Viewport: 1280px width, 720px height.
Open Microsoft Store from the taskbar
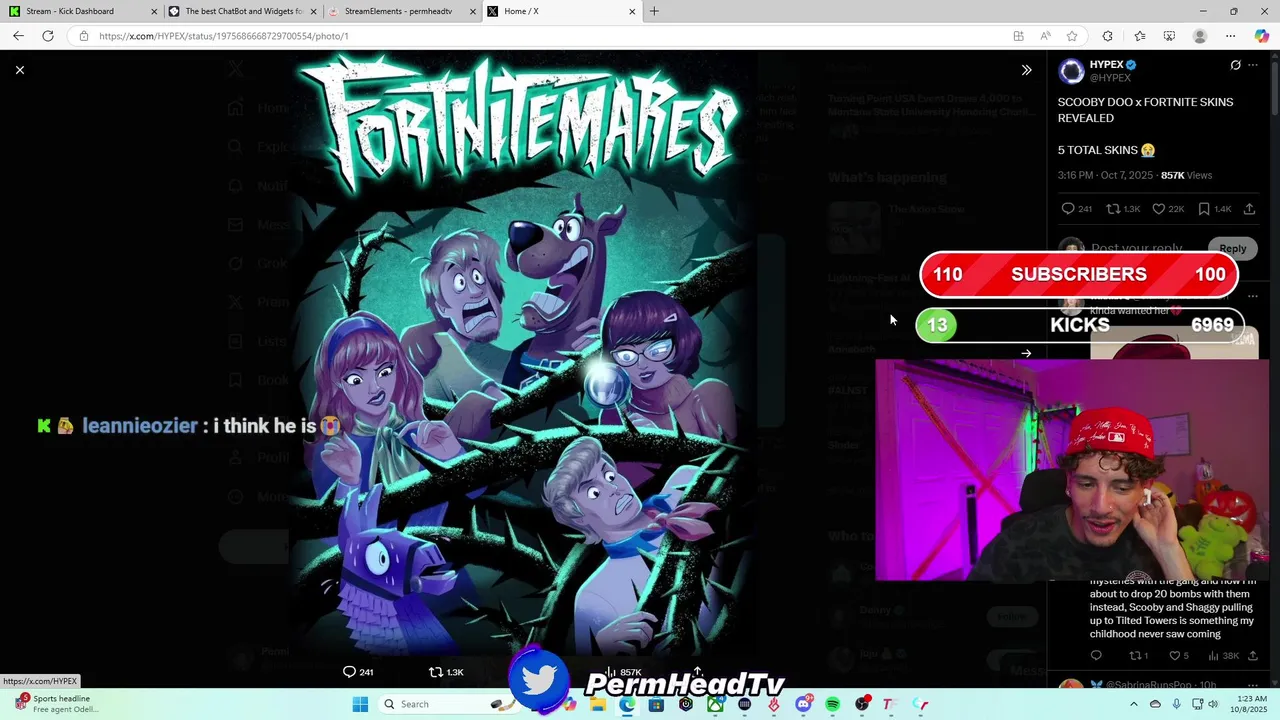click(x=655, y=704)
